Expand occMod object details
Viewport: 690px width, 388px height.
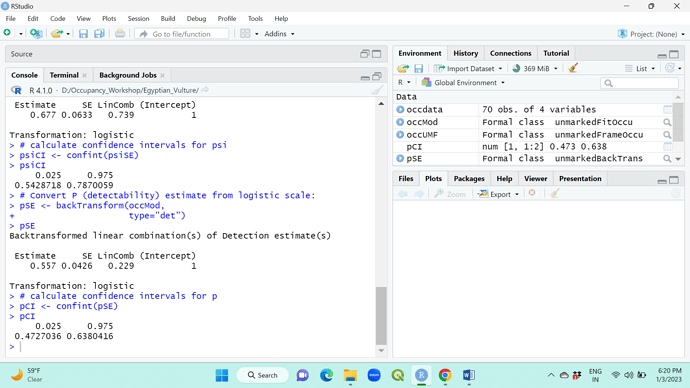point(400,122)
